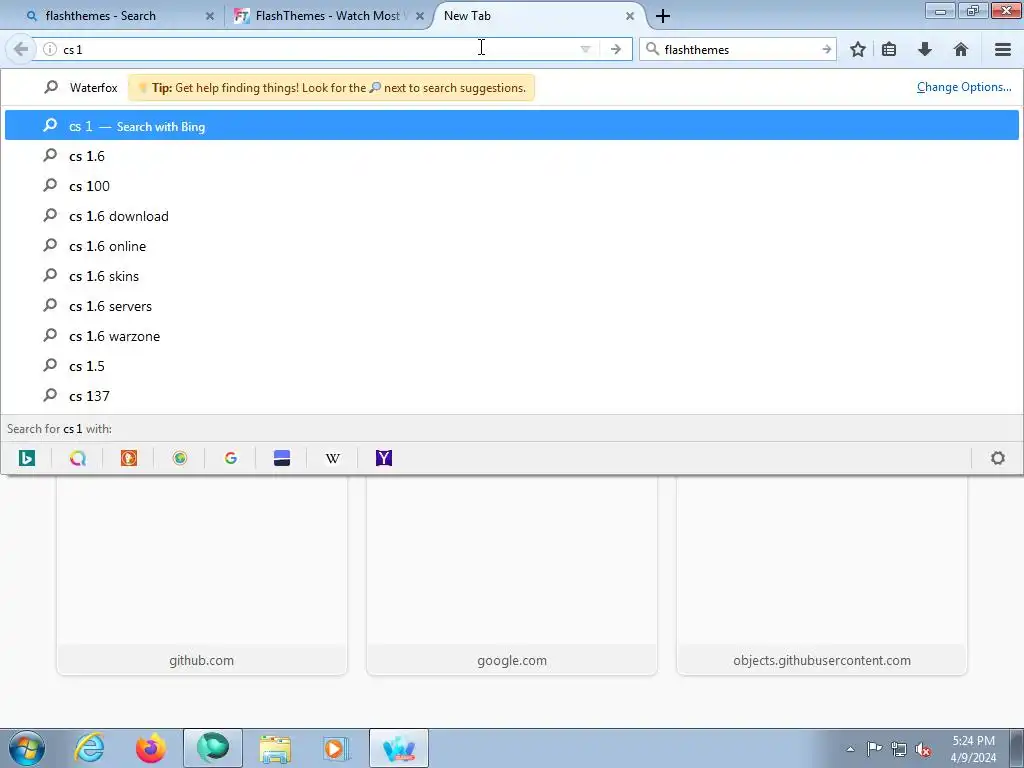Go to Home page icon
Image resolution: width=1024 pixels, height=768 pixels.
point(961,49)
